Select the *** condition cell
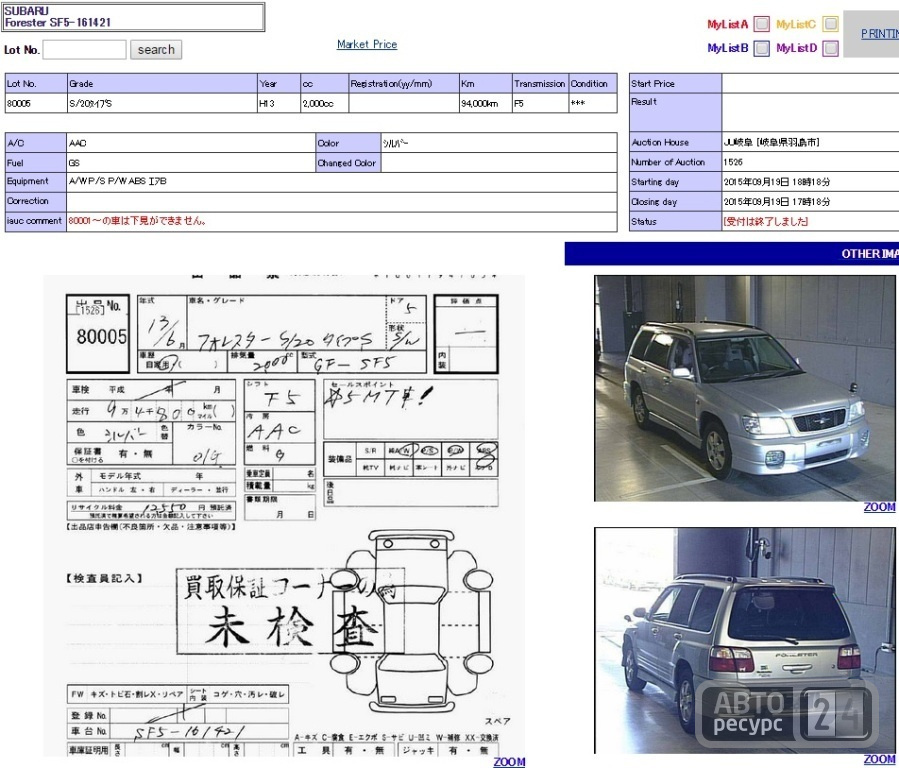The width and height of the screenshot is (899, 768). [593, 103]
